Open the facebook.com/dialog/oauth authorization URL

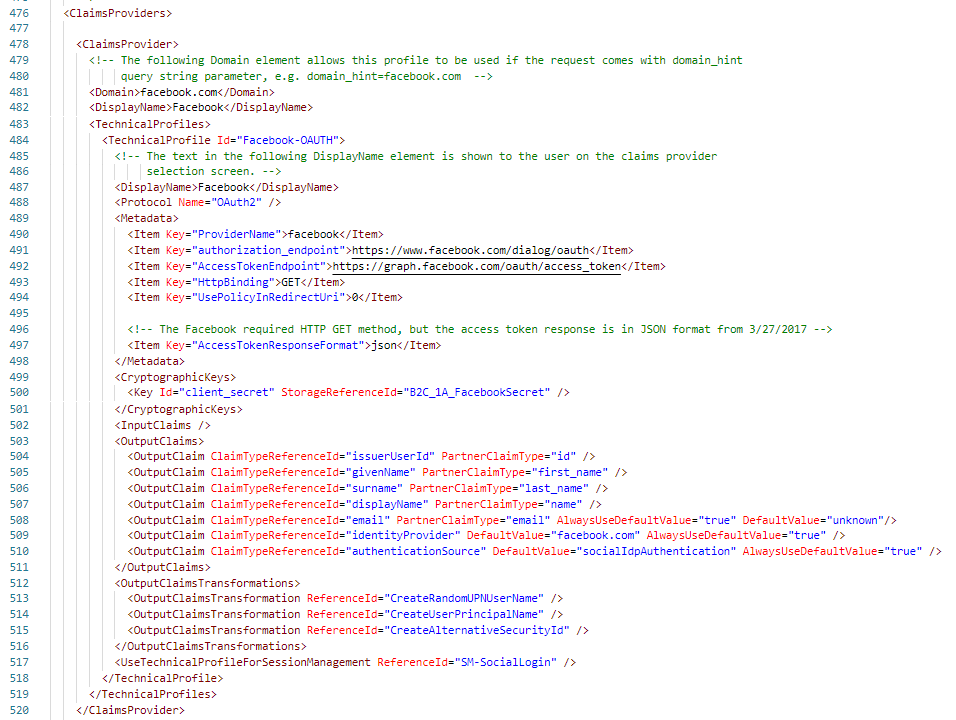(x=465, y=250)
